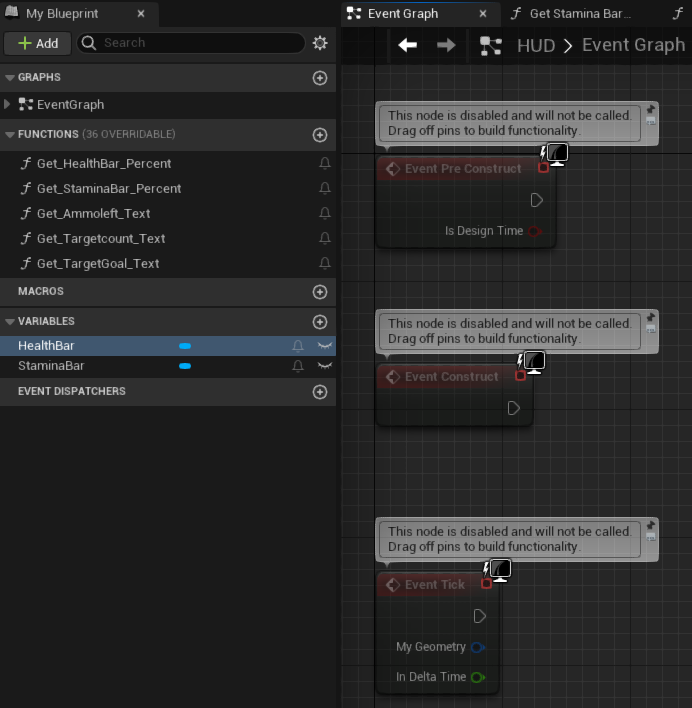
Task: Click bell icon for Get_Ammoleft_Text
Action: pyautogui.click(x=325, y=213)
